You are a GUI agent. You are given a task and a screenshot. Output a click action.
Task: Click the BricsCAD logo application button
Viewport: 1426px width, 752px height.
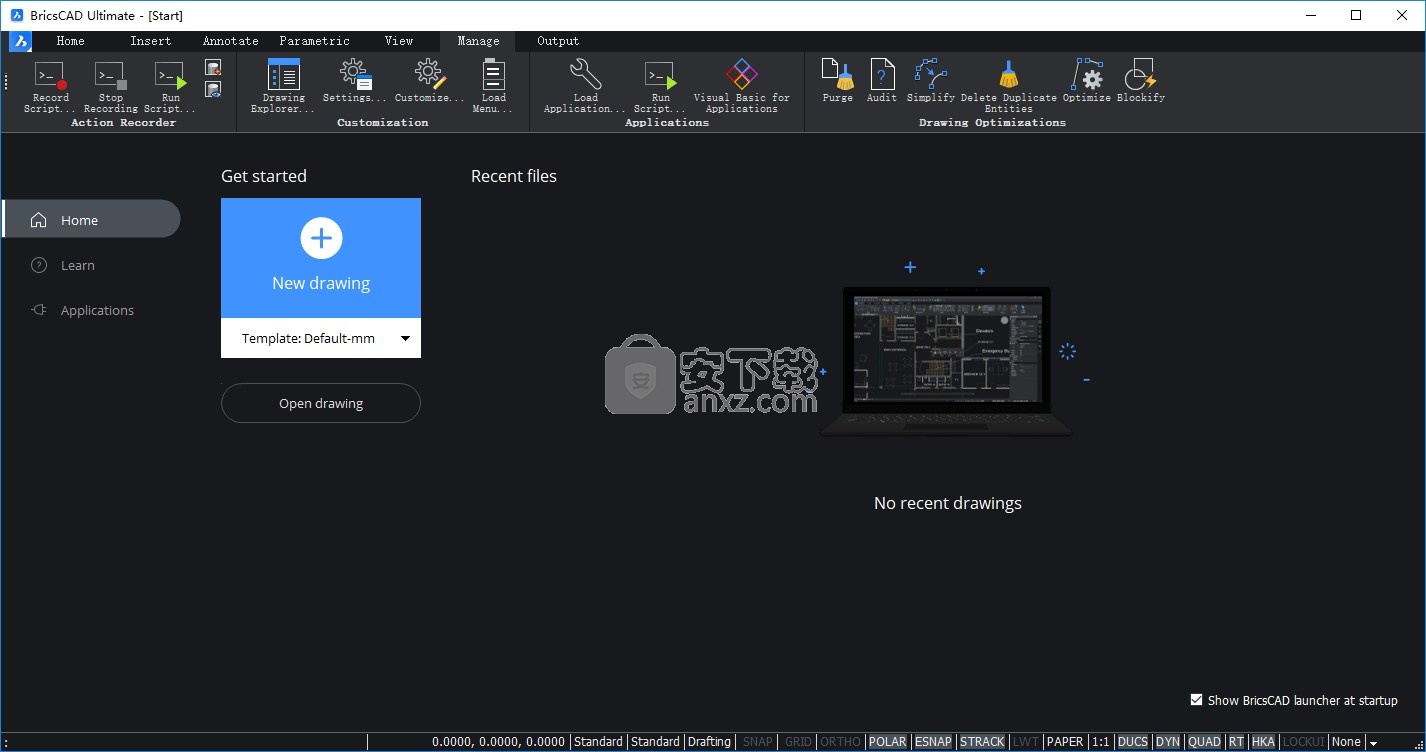[x=21, y=41]
